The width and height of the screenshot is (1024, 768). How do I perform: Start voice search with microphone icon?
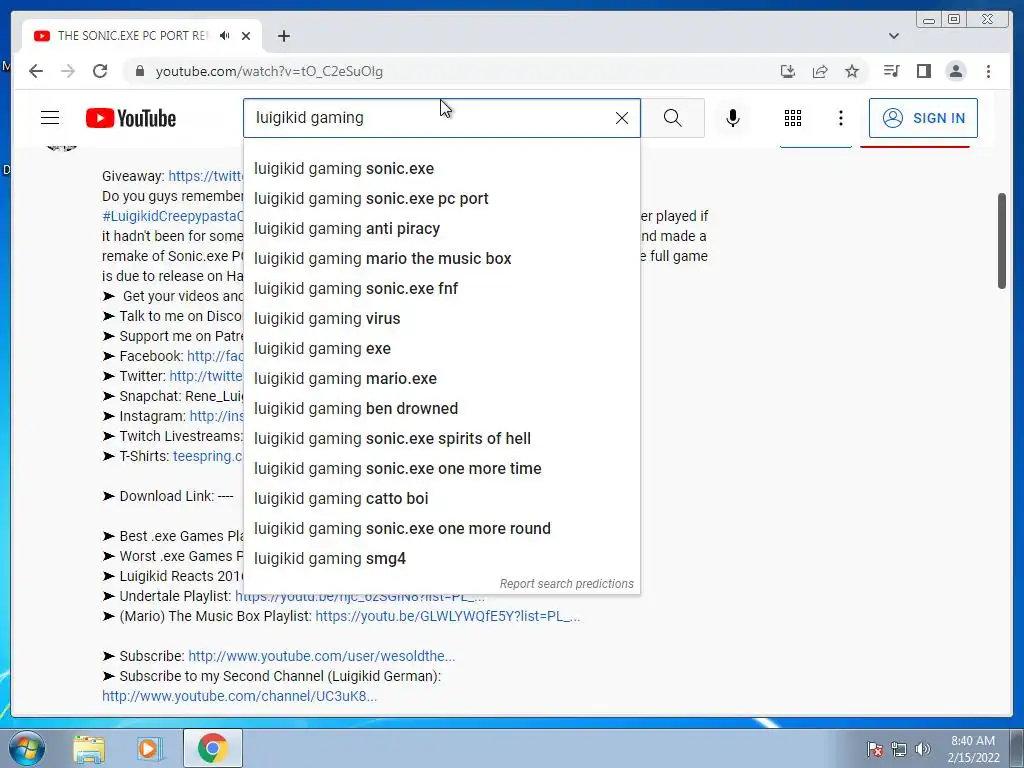point(733,118)
